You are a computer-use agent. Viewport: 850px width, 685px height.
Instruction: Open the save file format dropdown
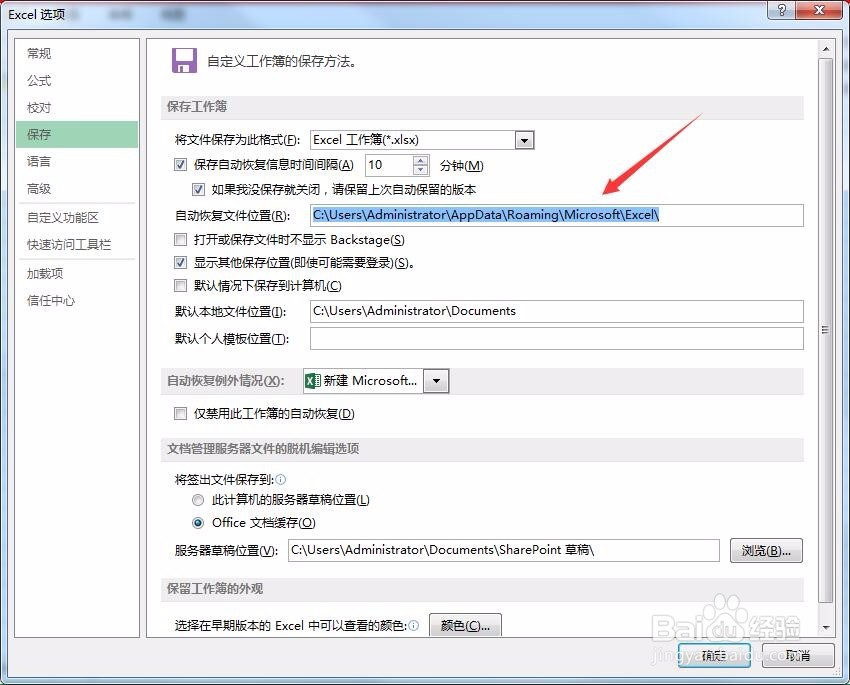(x=524, y=140)
